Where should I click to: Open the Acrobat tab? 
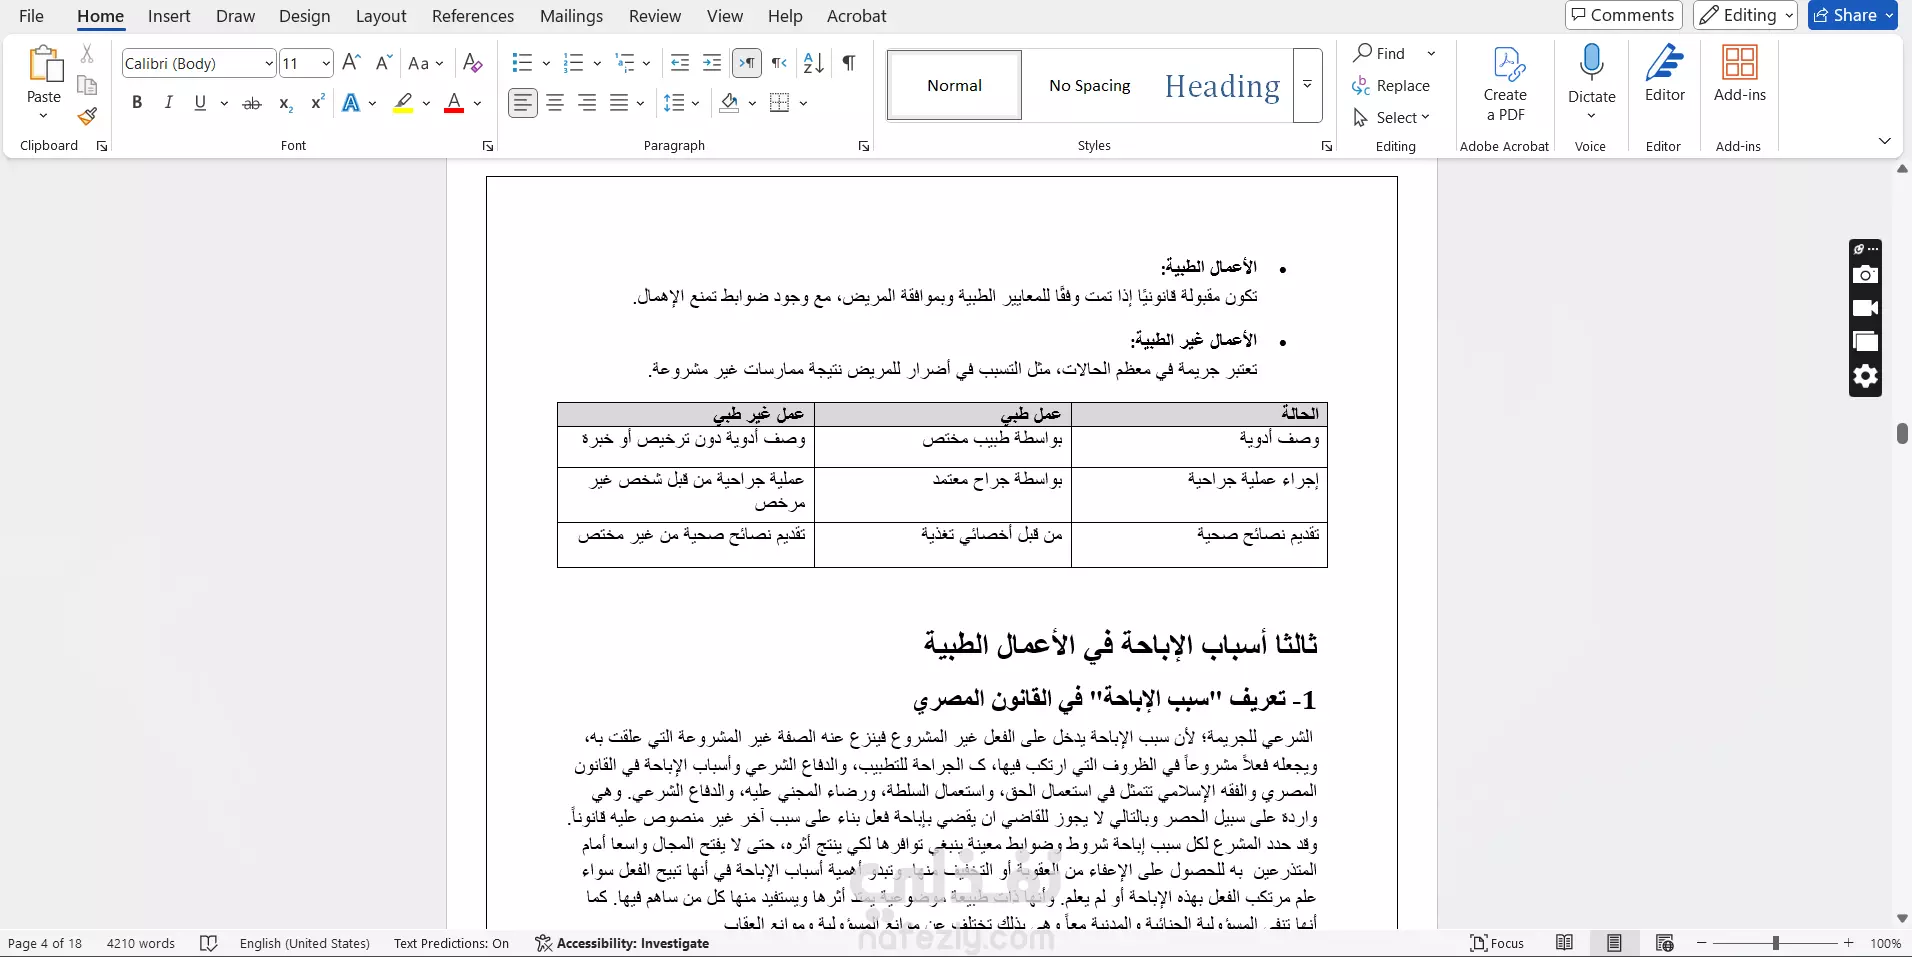coord(857,16)
